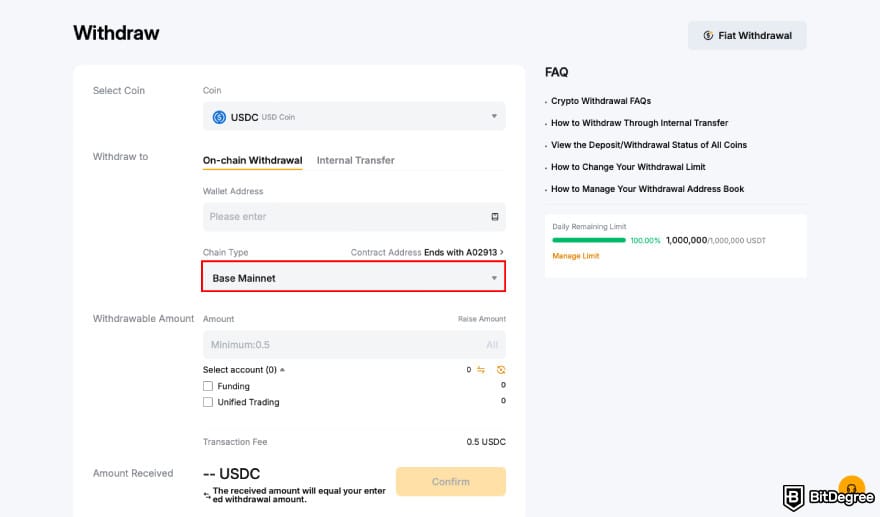Switch to On-chain Withdrawal tab
The image size is (880, 517).
coord(253,161)
